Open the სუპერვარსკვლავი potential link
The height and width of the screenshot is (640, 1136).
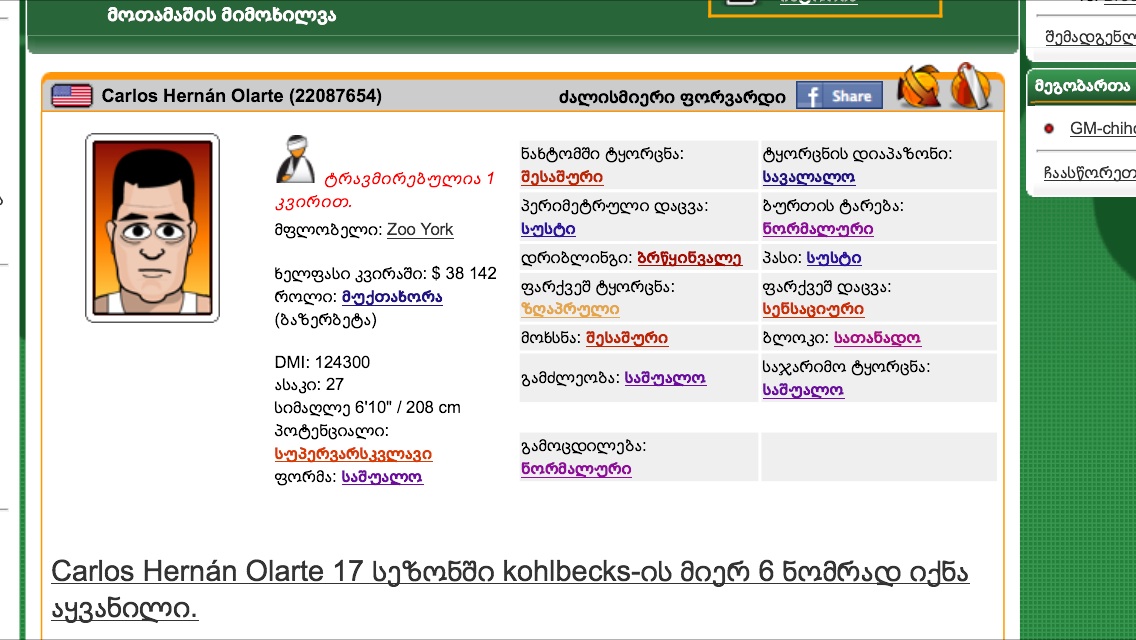(x=353, y=454)
